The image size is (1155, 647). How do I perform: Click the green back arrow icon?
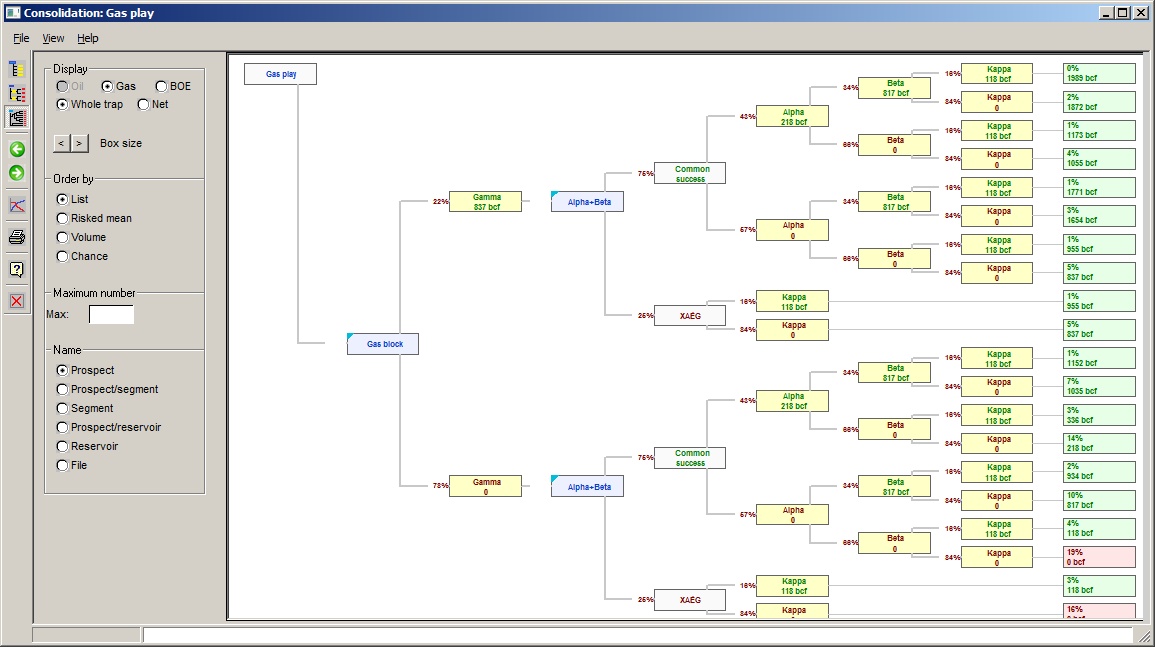point(17,149)
